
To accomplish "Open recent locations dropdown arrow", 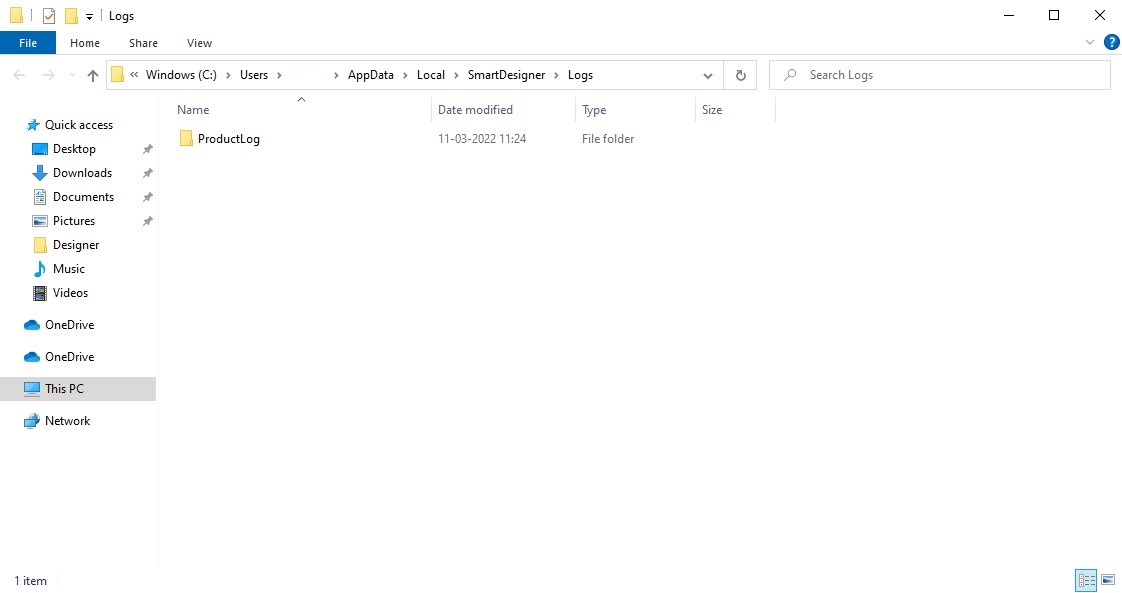I will tap(72, 75).
